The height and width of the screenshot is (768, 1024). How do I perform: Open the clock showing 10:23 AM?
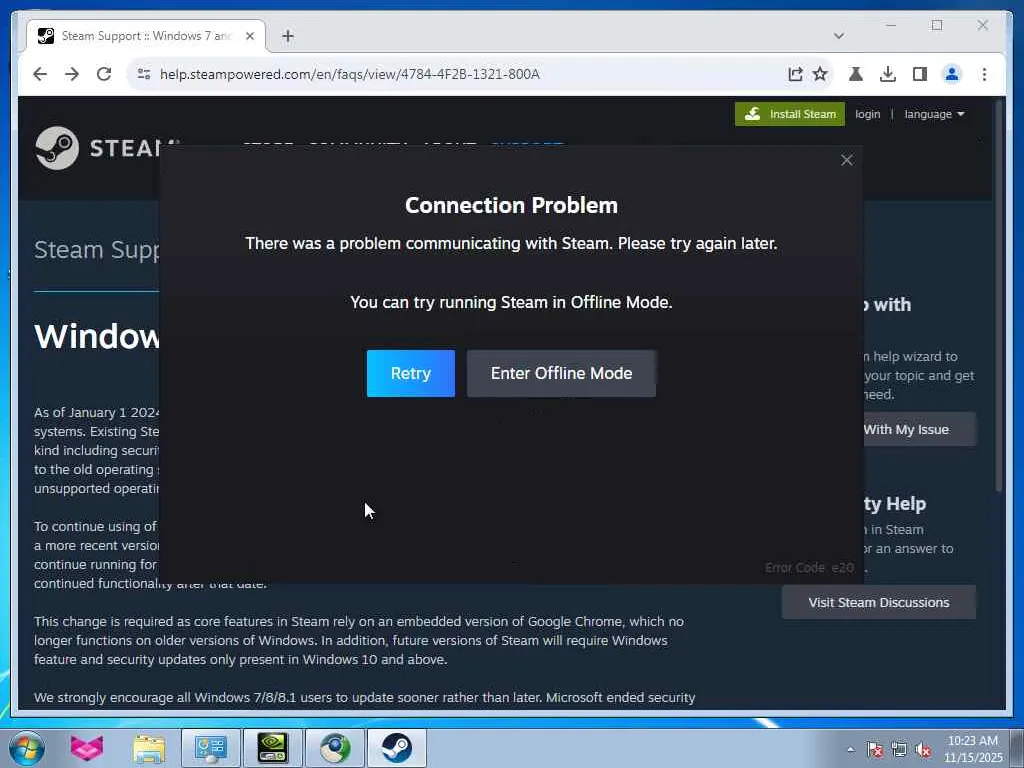(x=972, y=749)
